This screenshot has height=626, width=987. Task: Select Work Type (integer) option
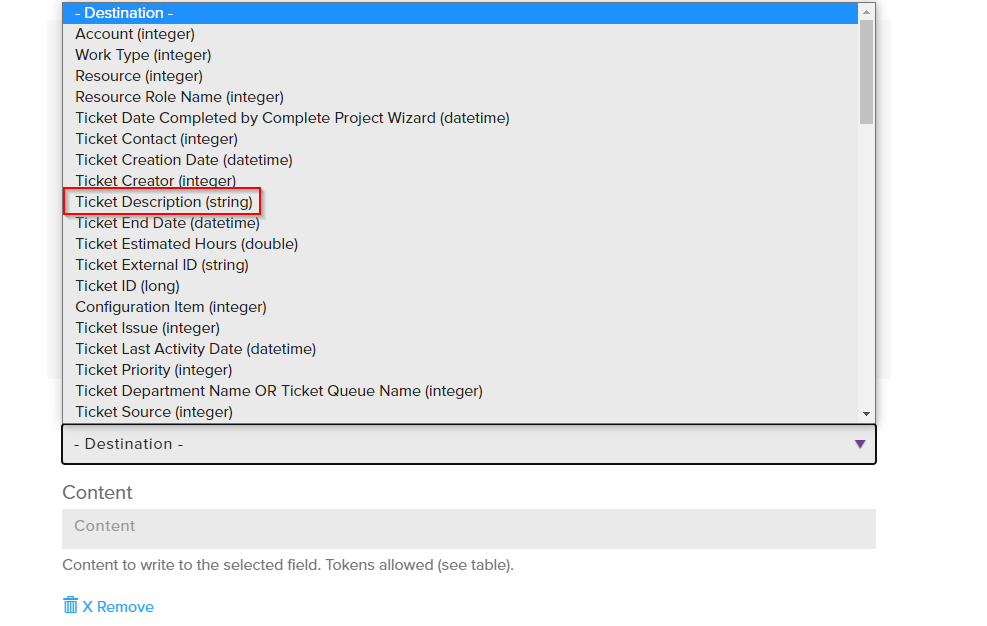143,55
